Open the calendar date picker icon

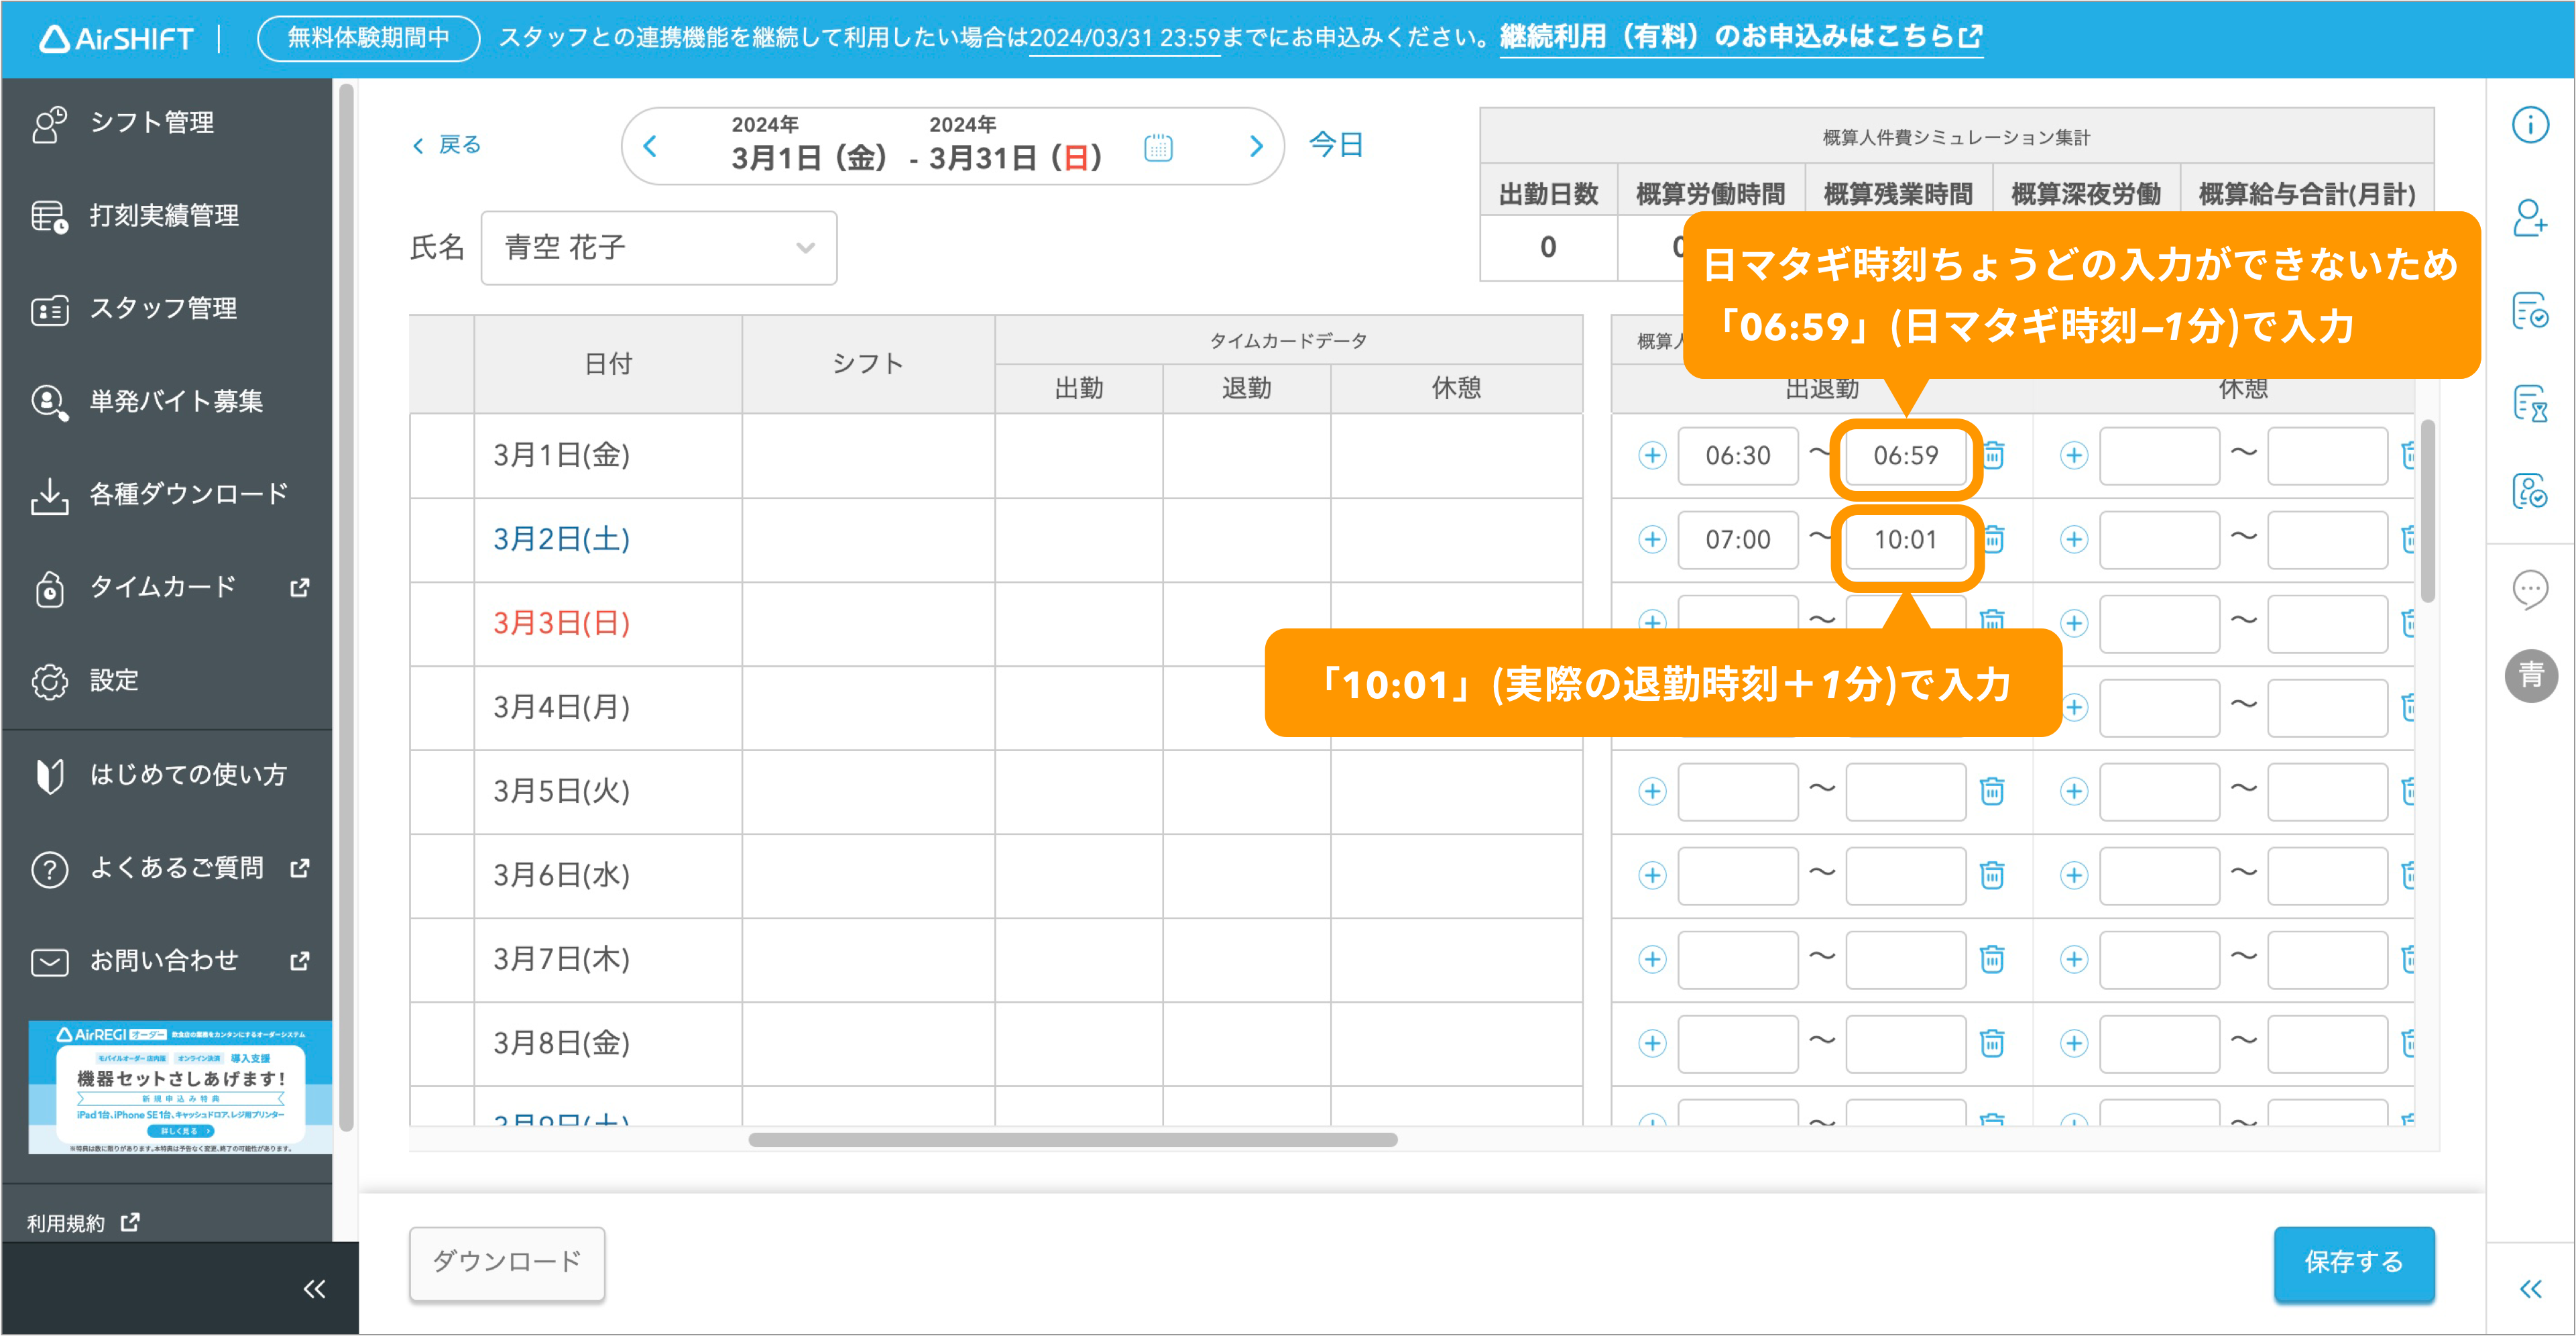tap(1158, 148)
